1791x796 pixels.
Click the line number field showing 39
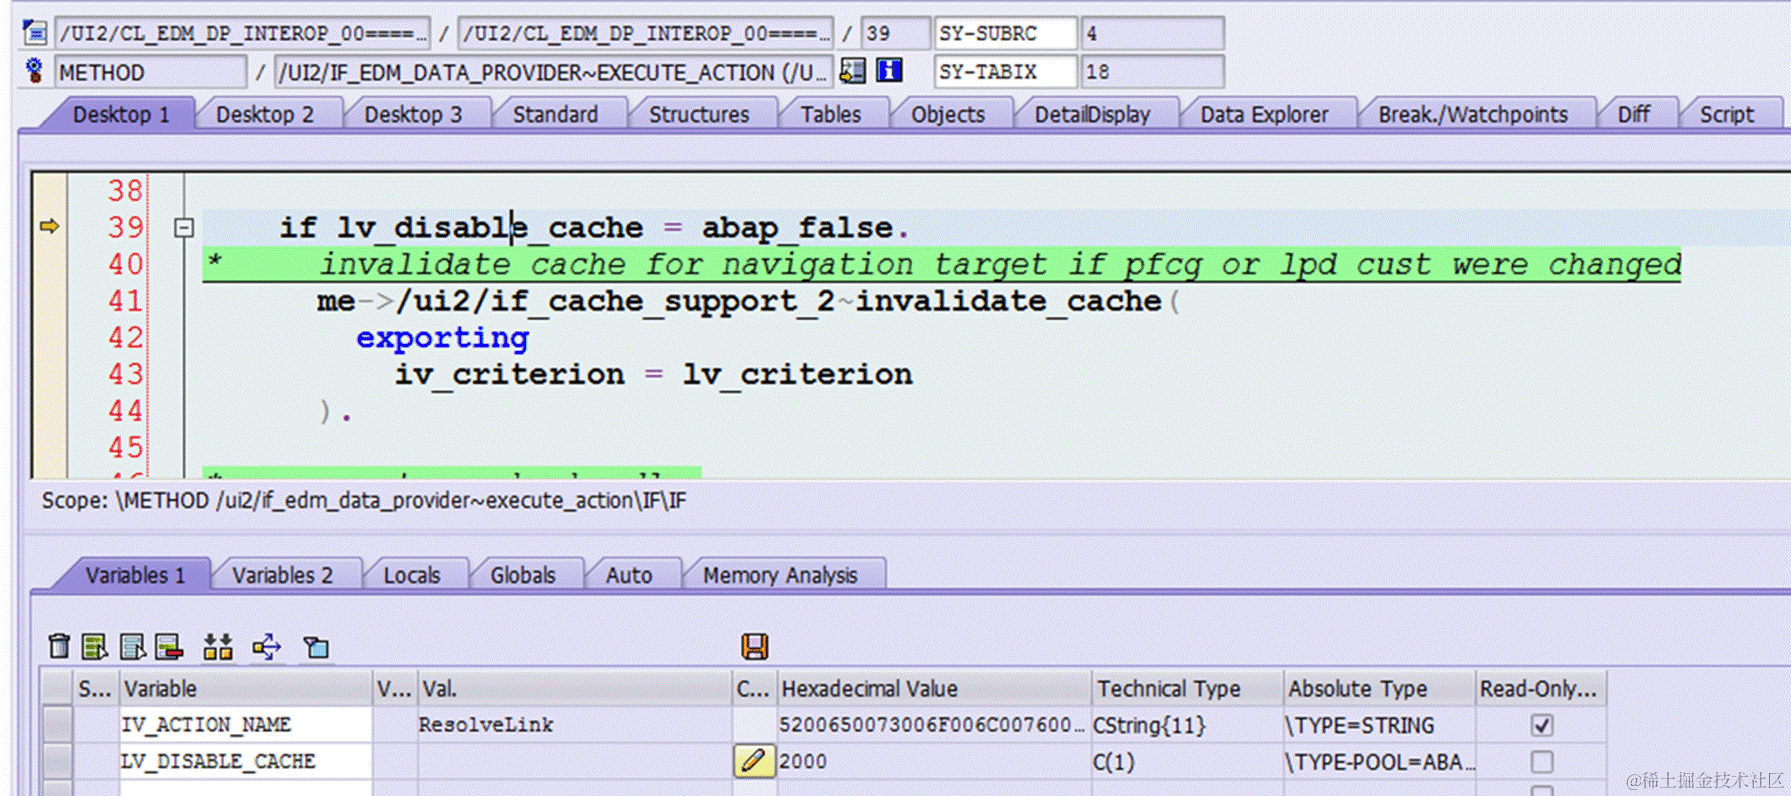pos(894,33)
